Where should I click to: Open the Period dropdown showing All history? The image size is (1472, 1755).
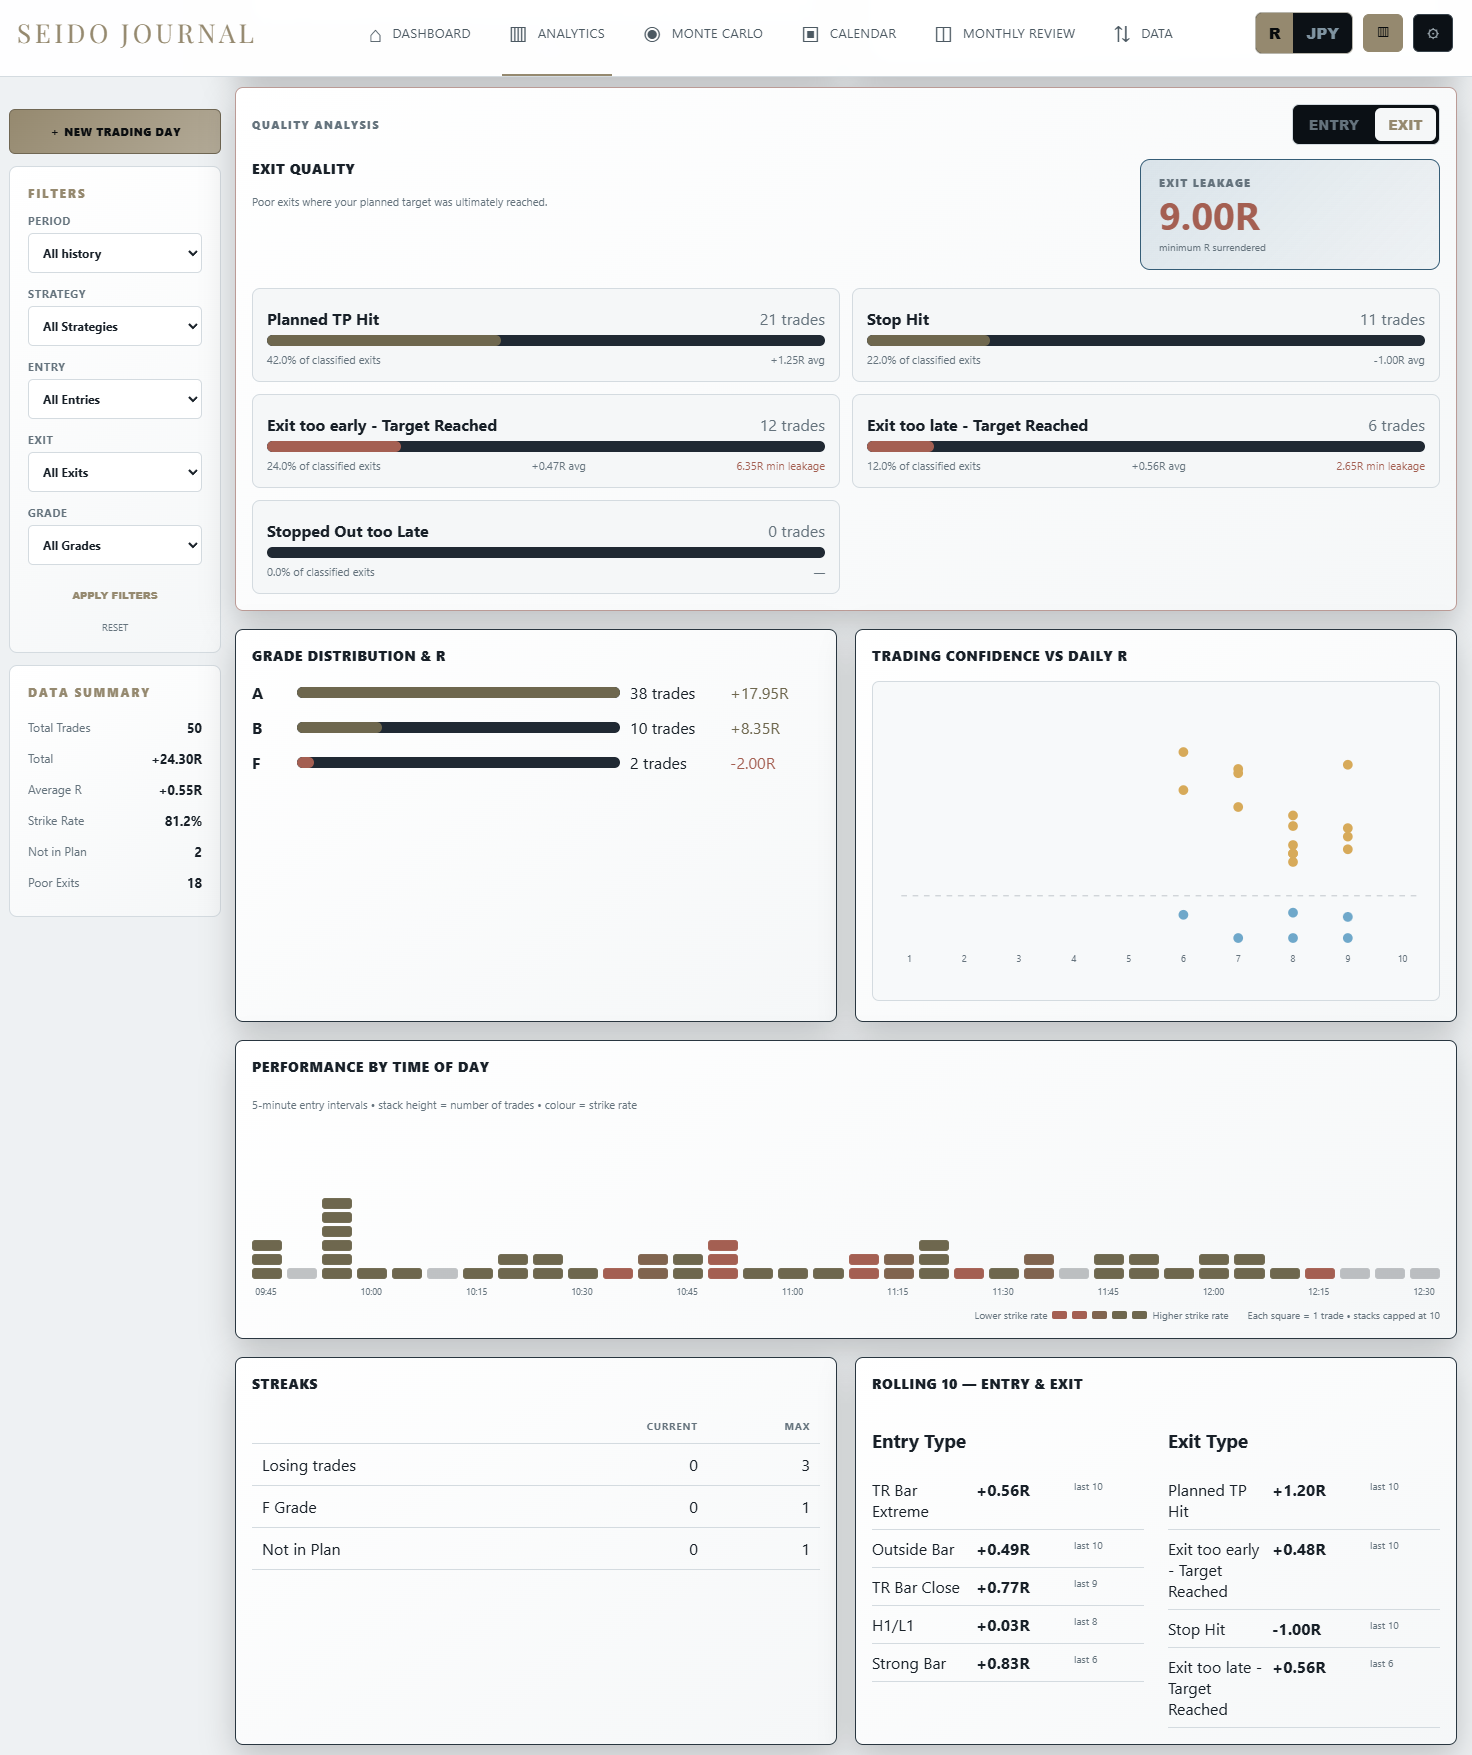[x=115, y=254]
